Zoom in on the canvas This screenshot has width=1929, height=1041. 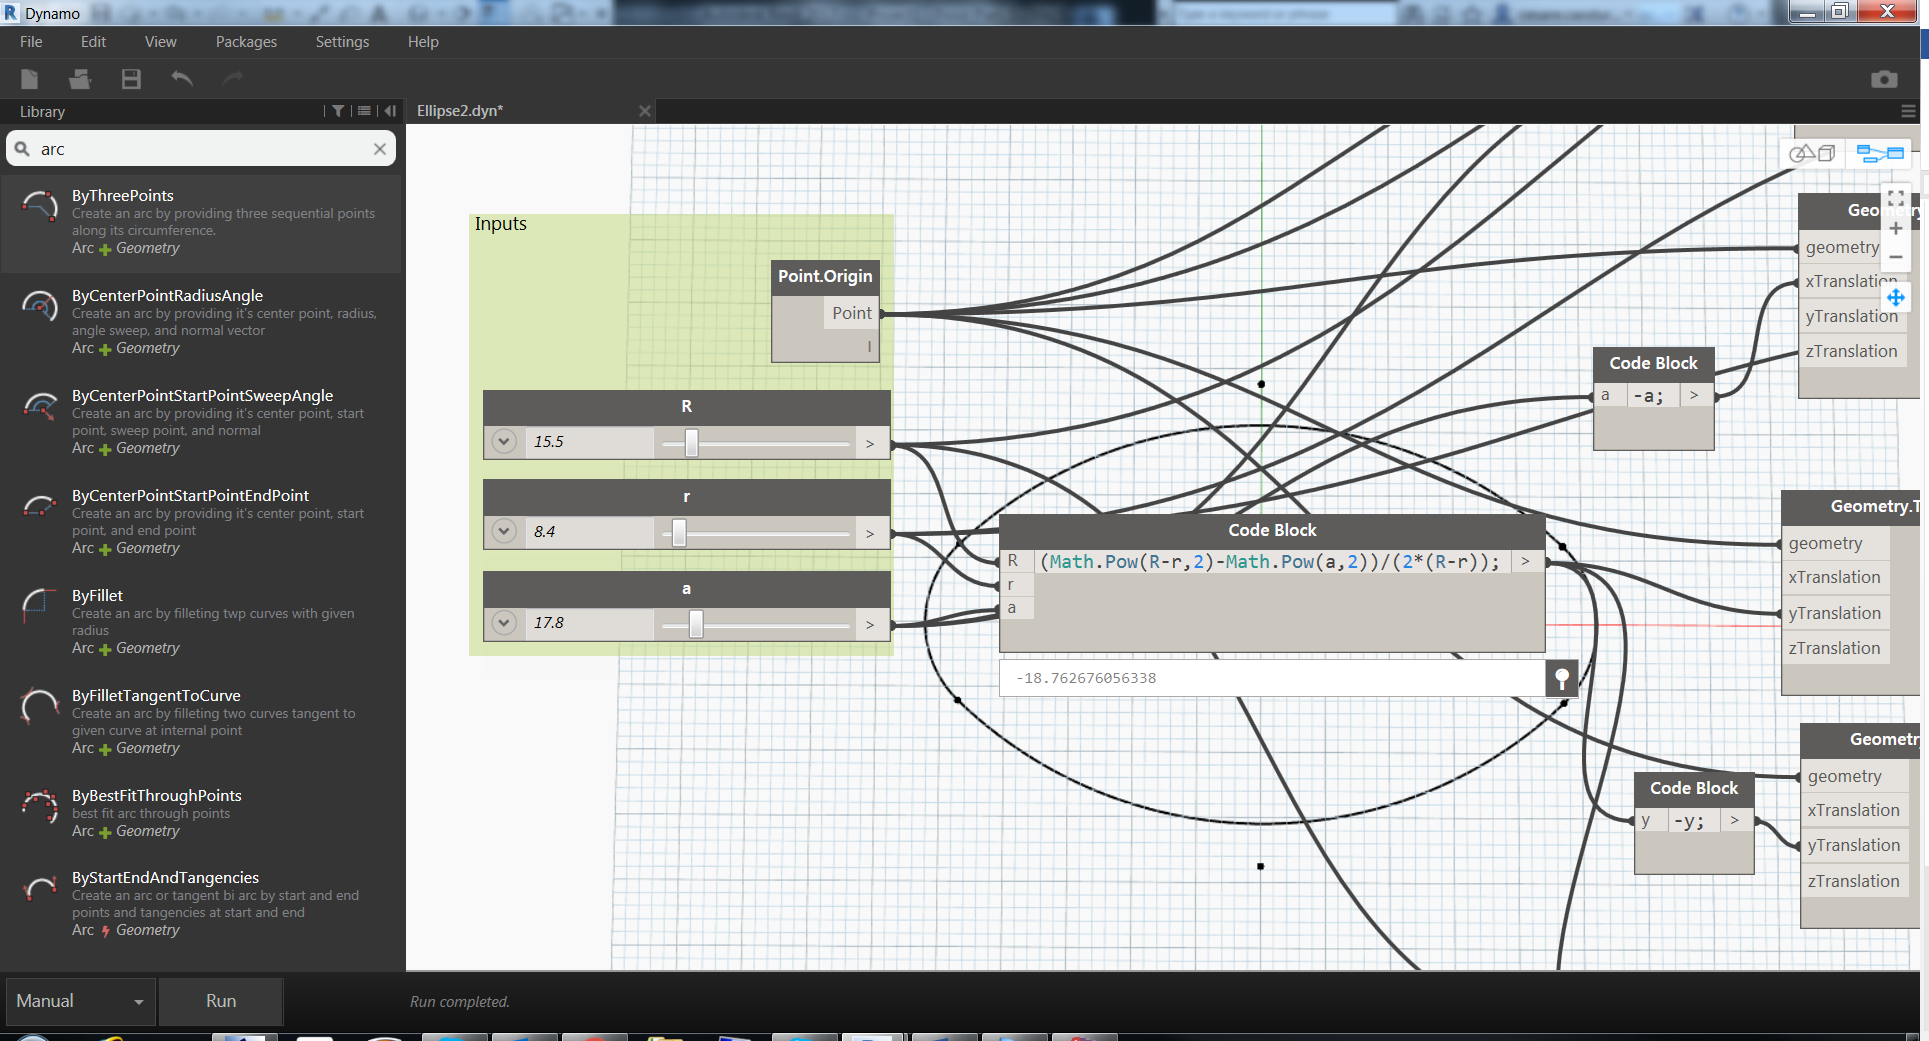tap(1896, 229)
